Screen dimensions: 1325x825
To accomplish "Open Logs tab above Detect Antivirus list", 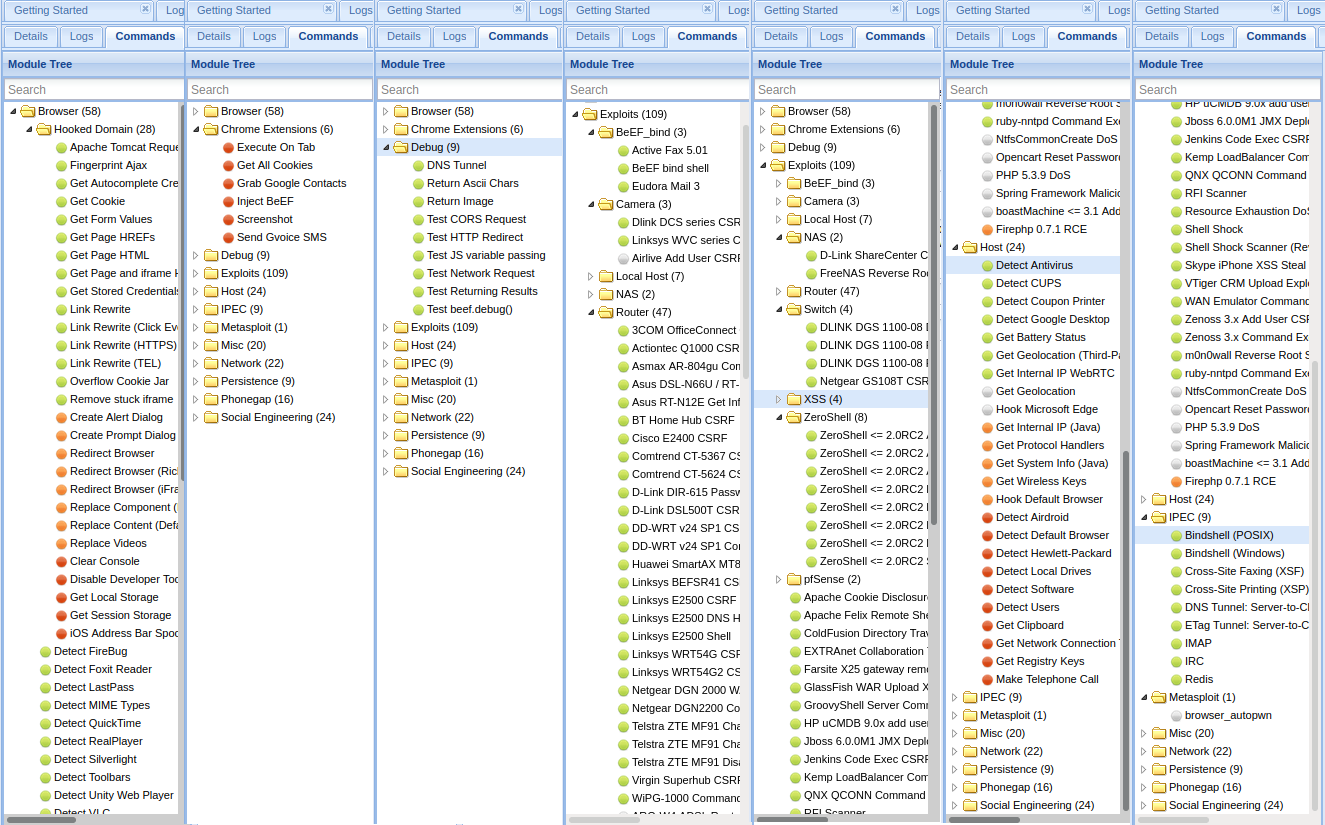I will [1024, 36].
